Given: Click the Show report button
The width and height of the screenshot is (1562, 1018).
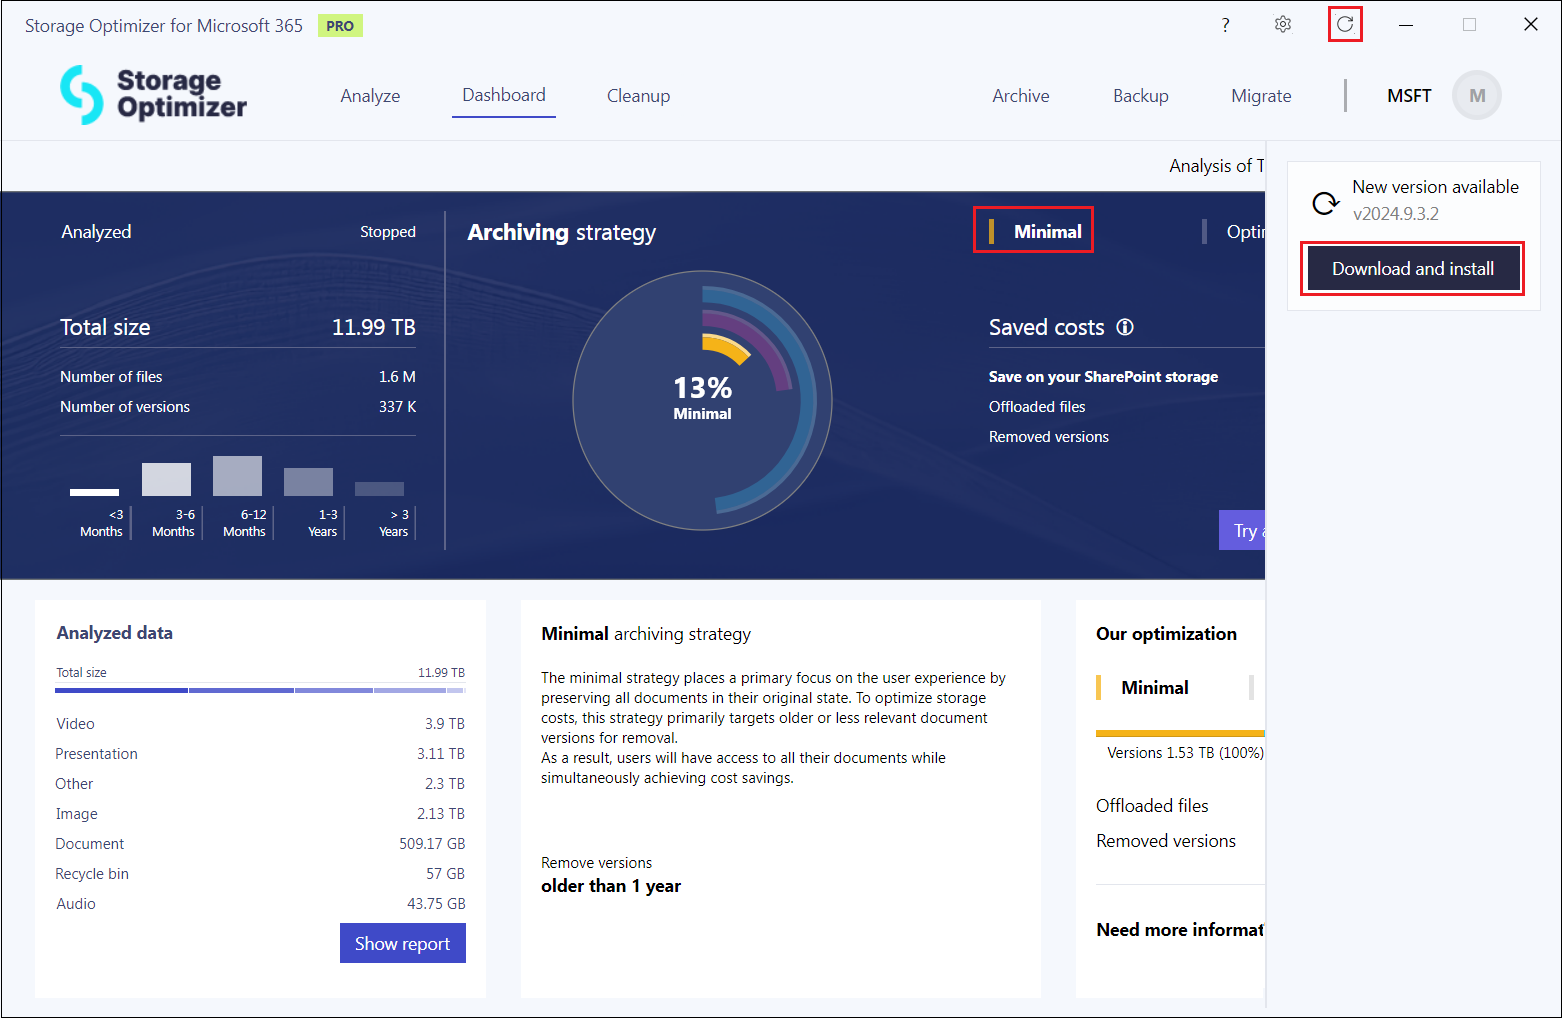Looking at the screenshot, I should point(402,943).
